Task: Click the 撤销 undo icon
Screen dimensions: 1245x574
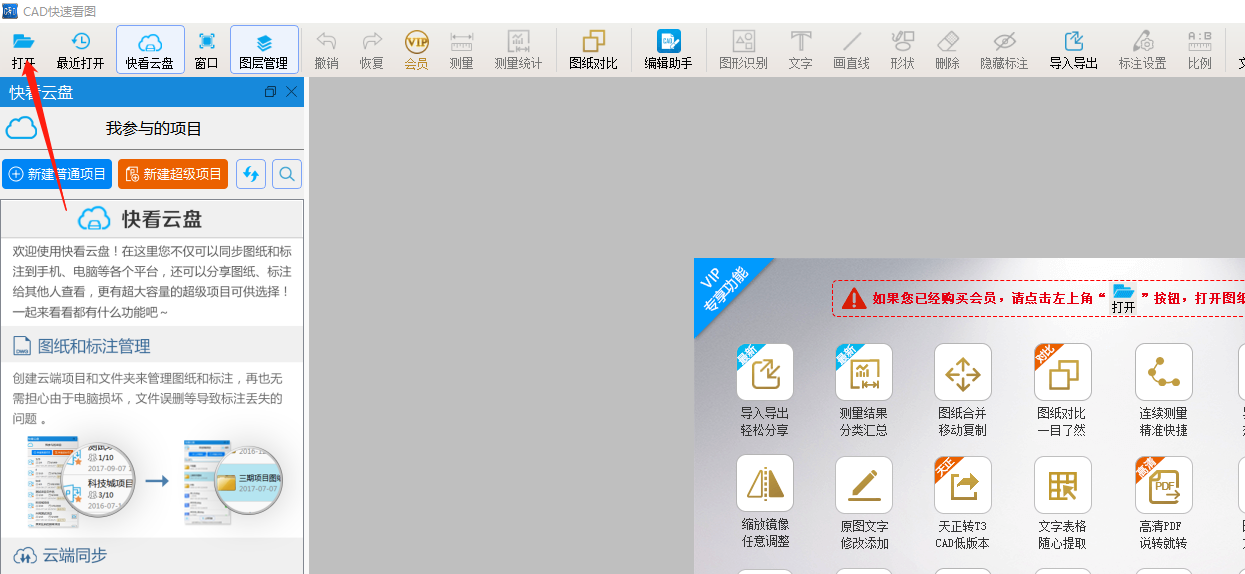Action: [326, 41]
